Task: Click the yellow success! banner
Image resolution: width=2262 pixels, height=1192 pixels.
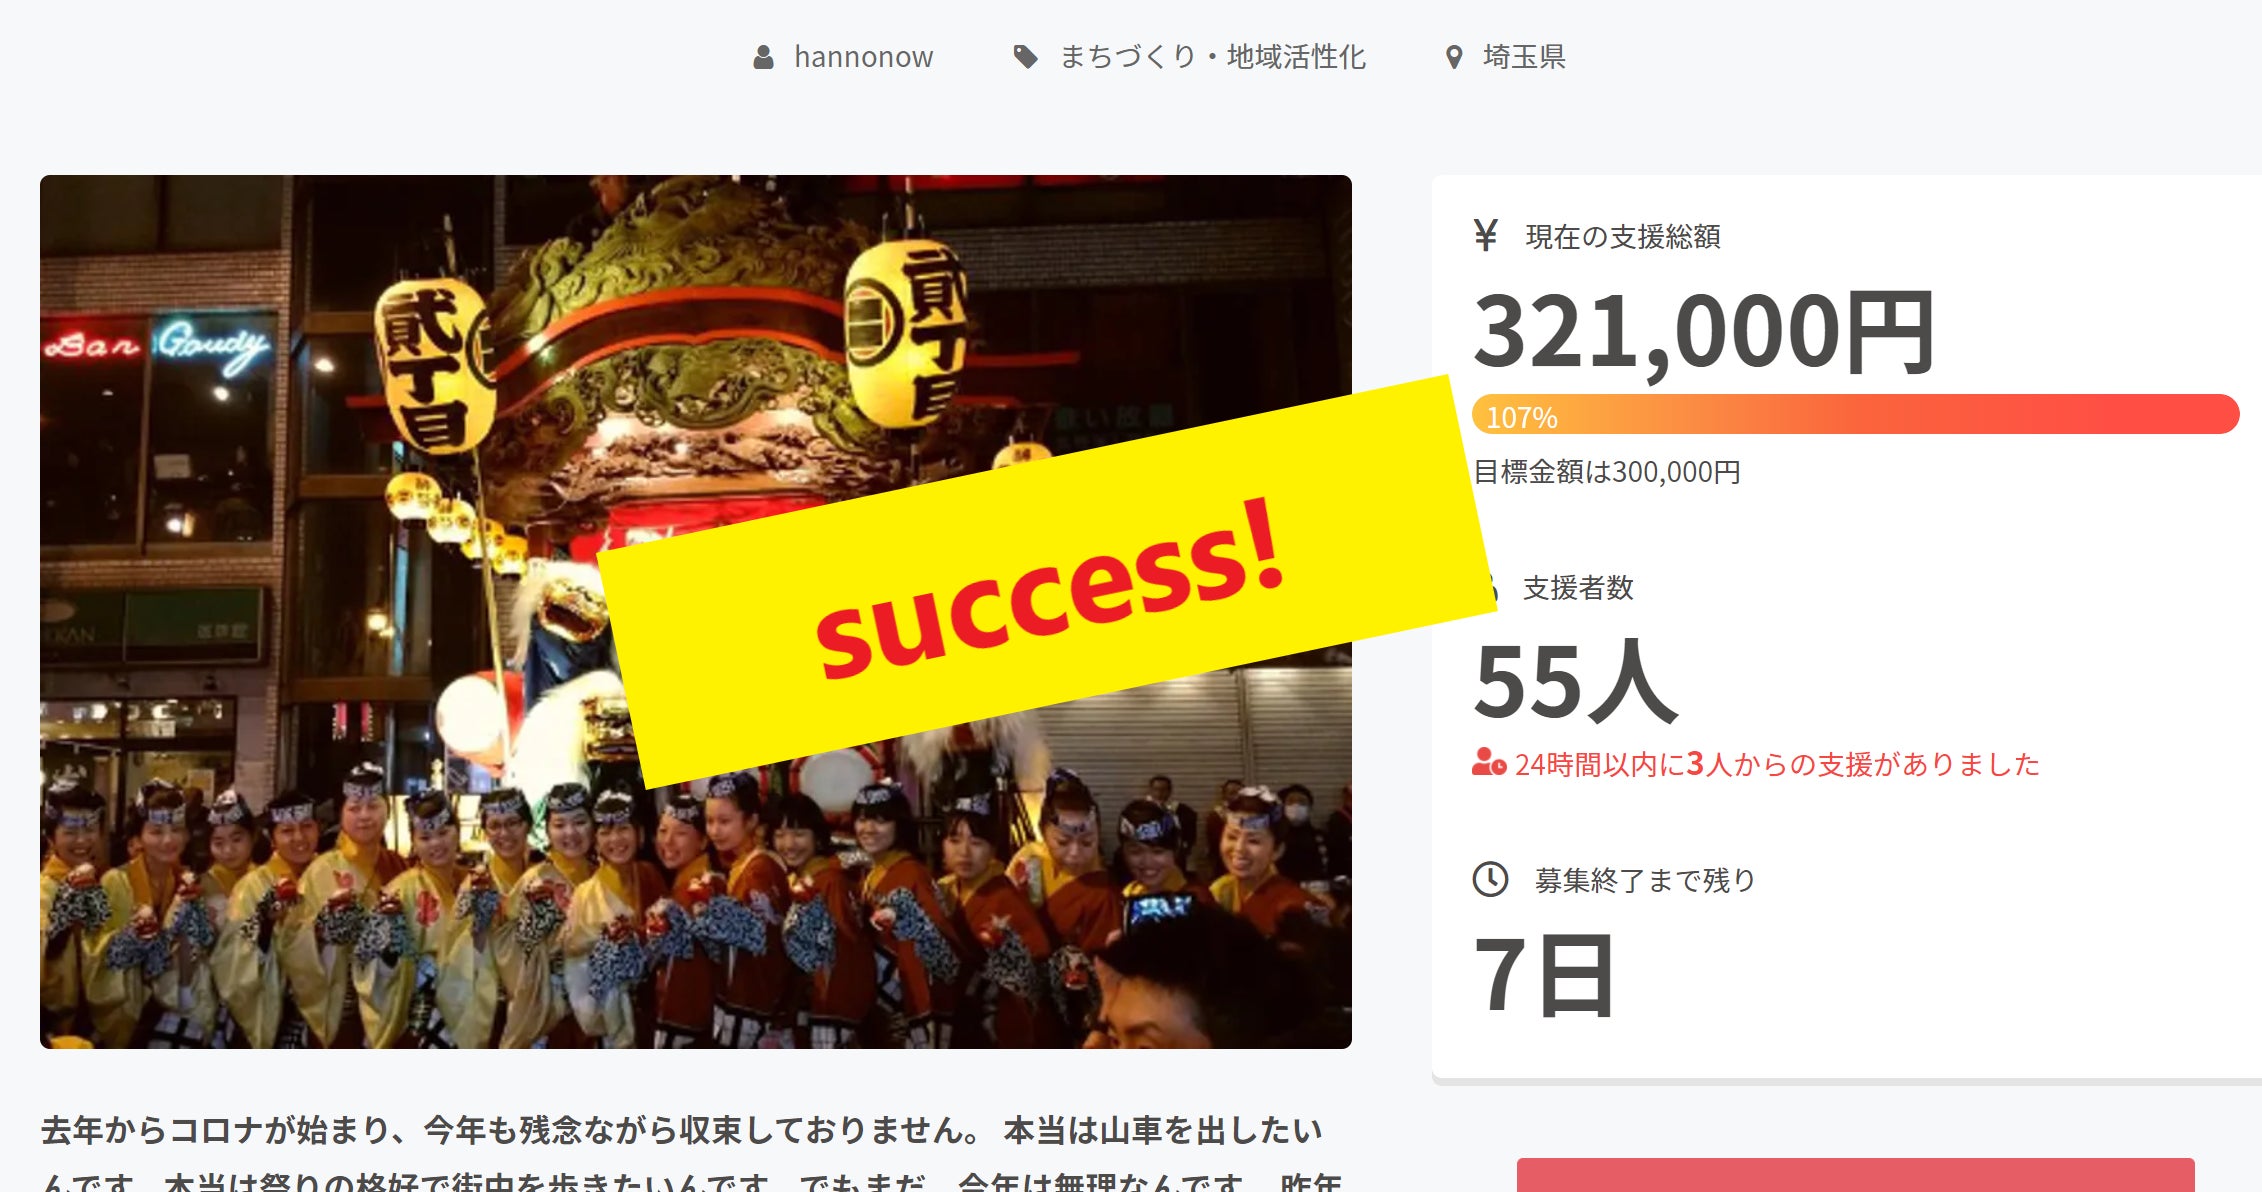Action: click(1045, 583)
